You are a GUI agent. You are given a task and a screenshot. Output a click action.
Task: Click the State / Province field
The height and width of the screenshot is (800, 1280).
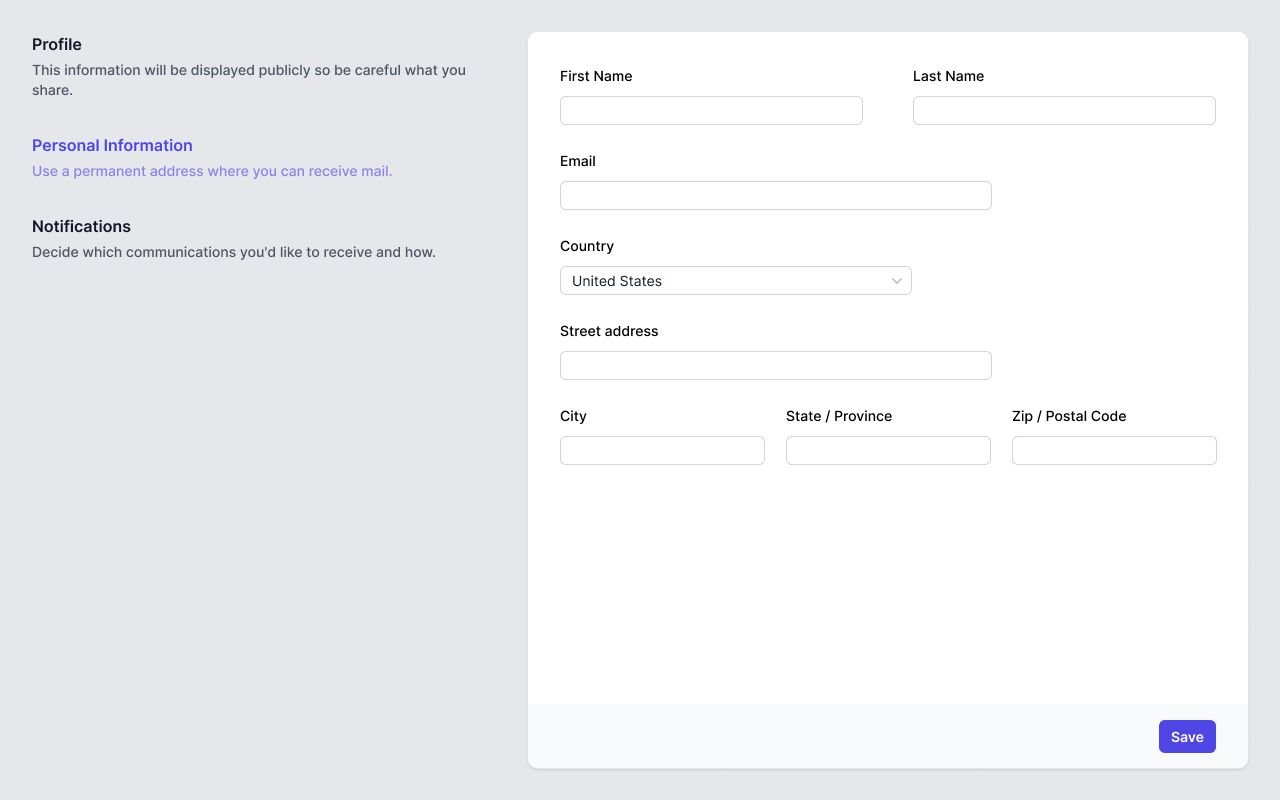(x=888, y=450)
